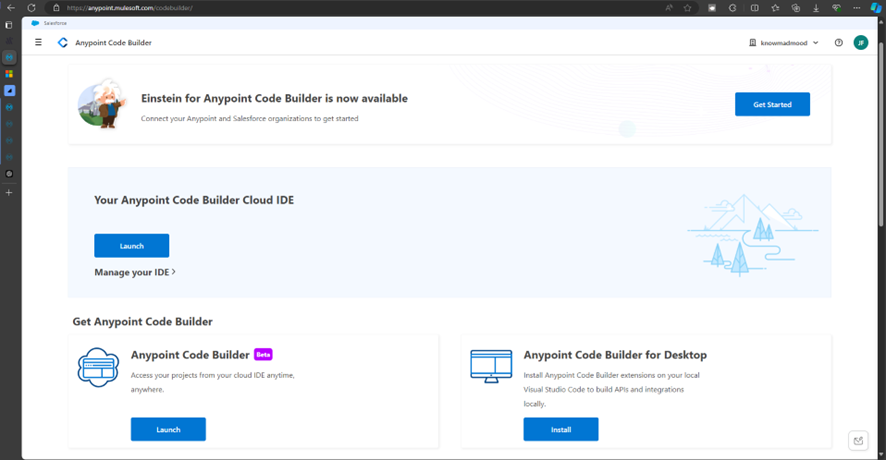Click the "Your Anypoint Code Builder Cloud IDE" heading
The width and height of the screenshot is (886, 460).
194,200
